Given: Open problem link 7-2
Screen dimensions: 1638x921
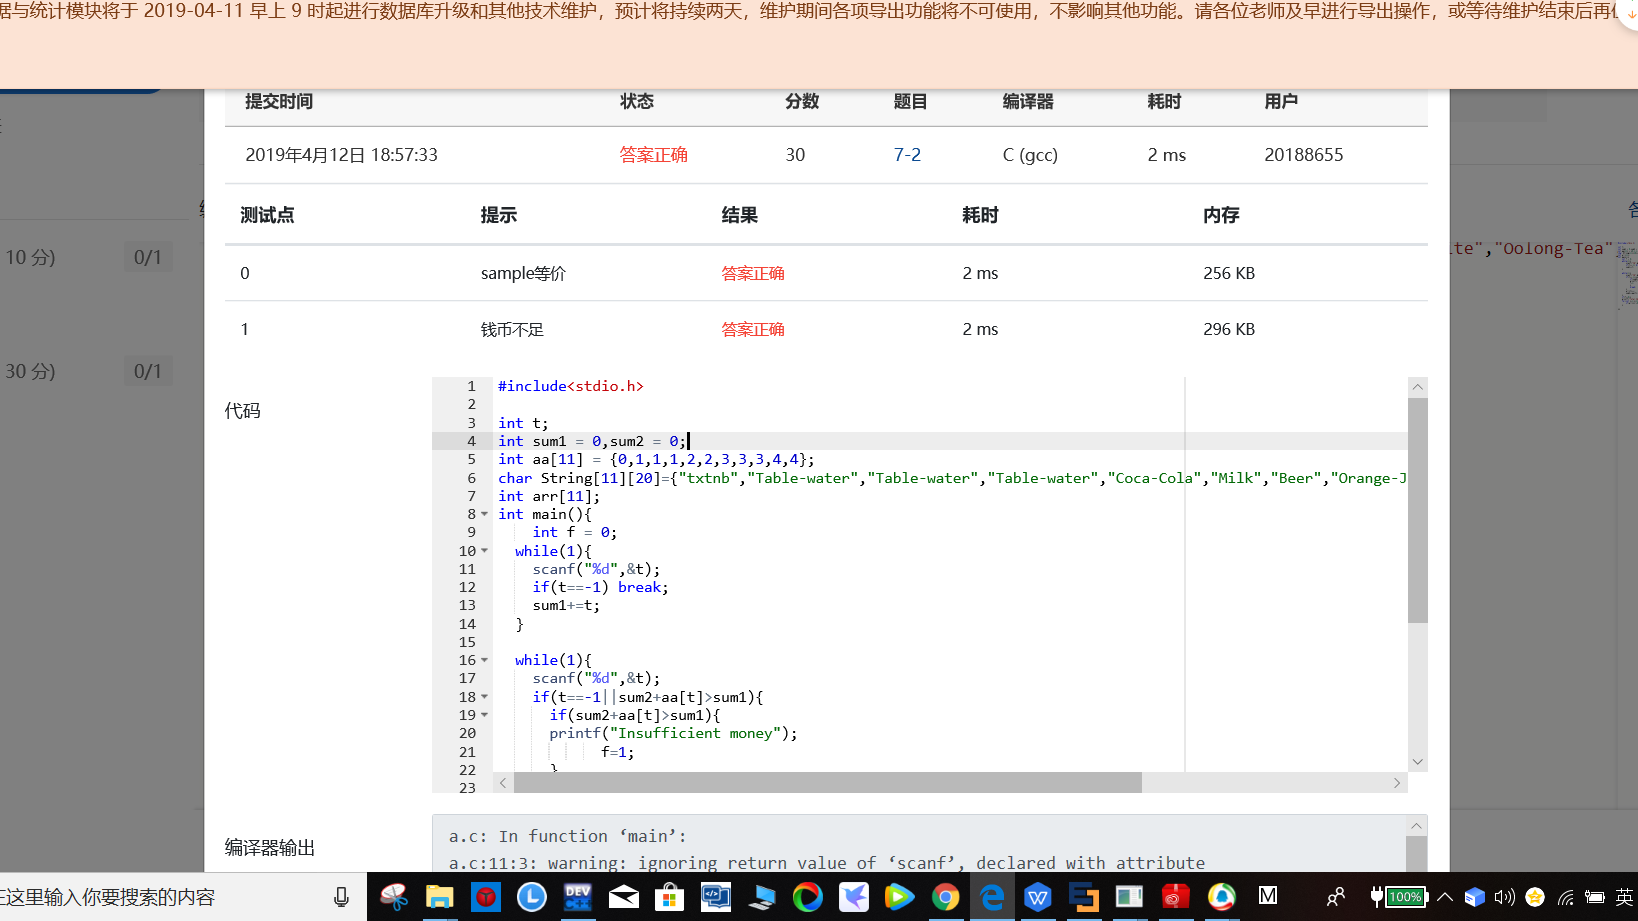Looking at the screenshot, I should [x=907, y=154].
